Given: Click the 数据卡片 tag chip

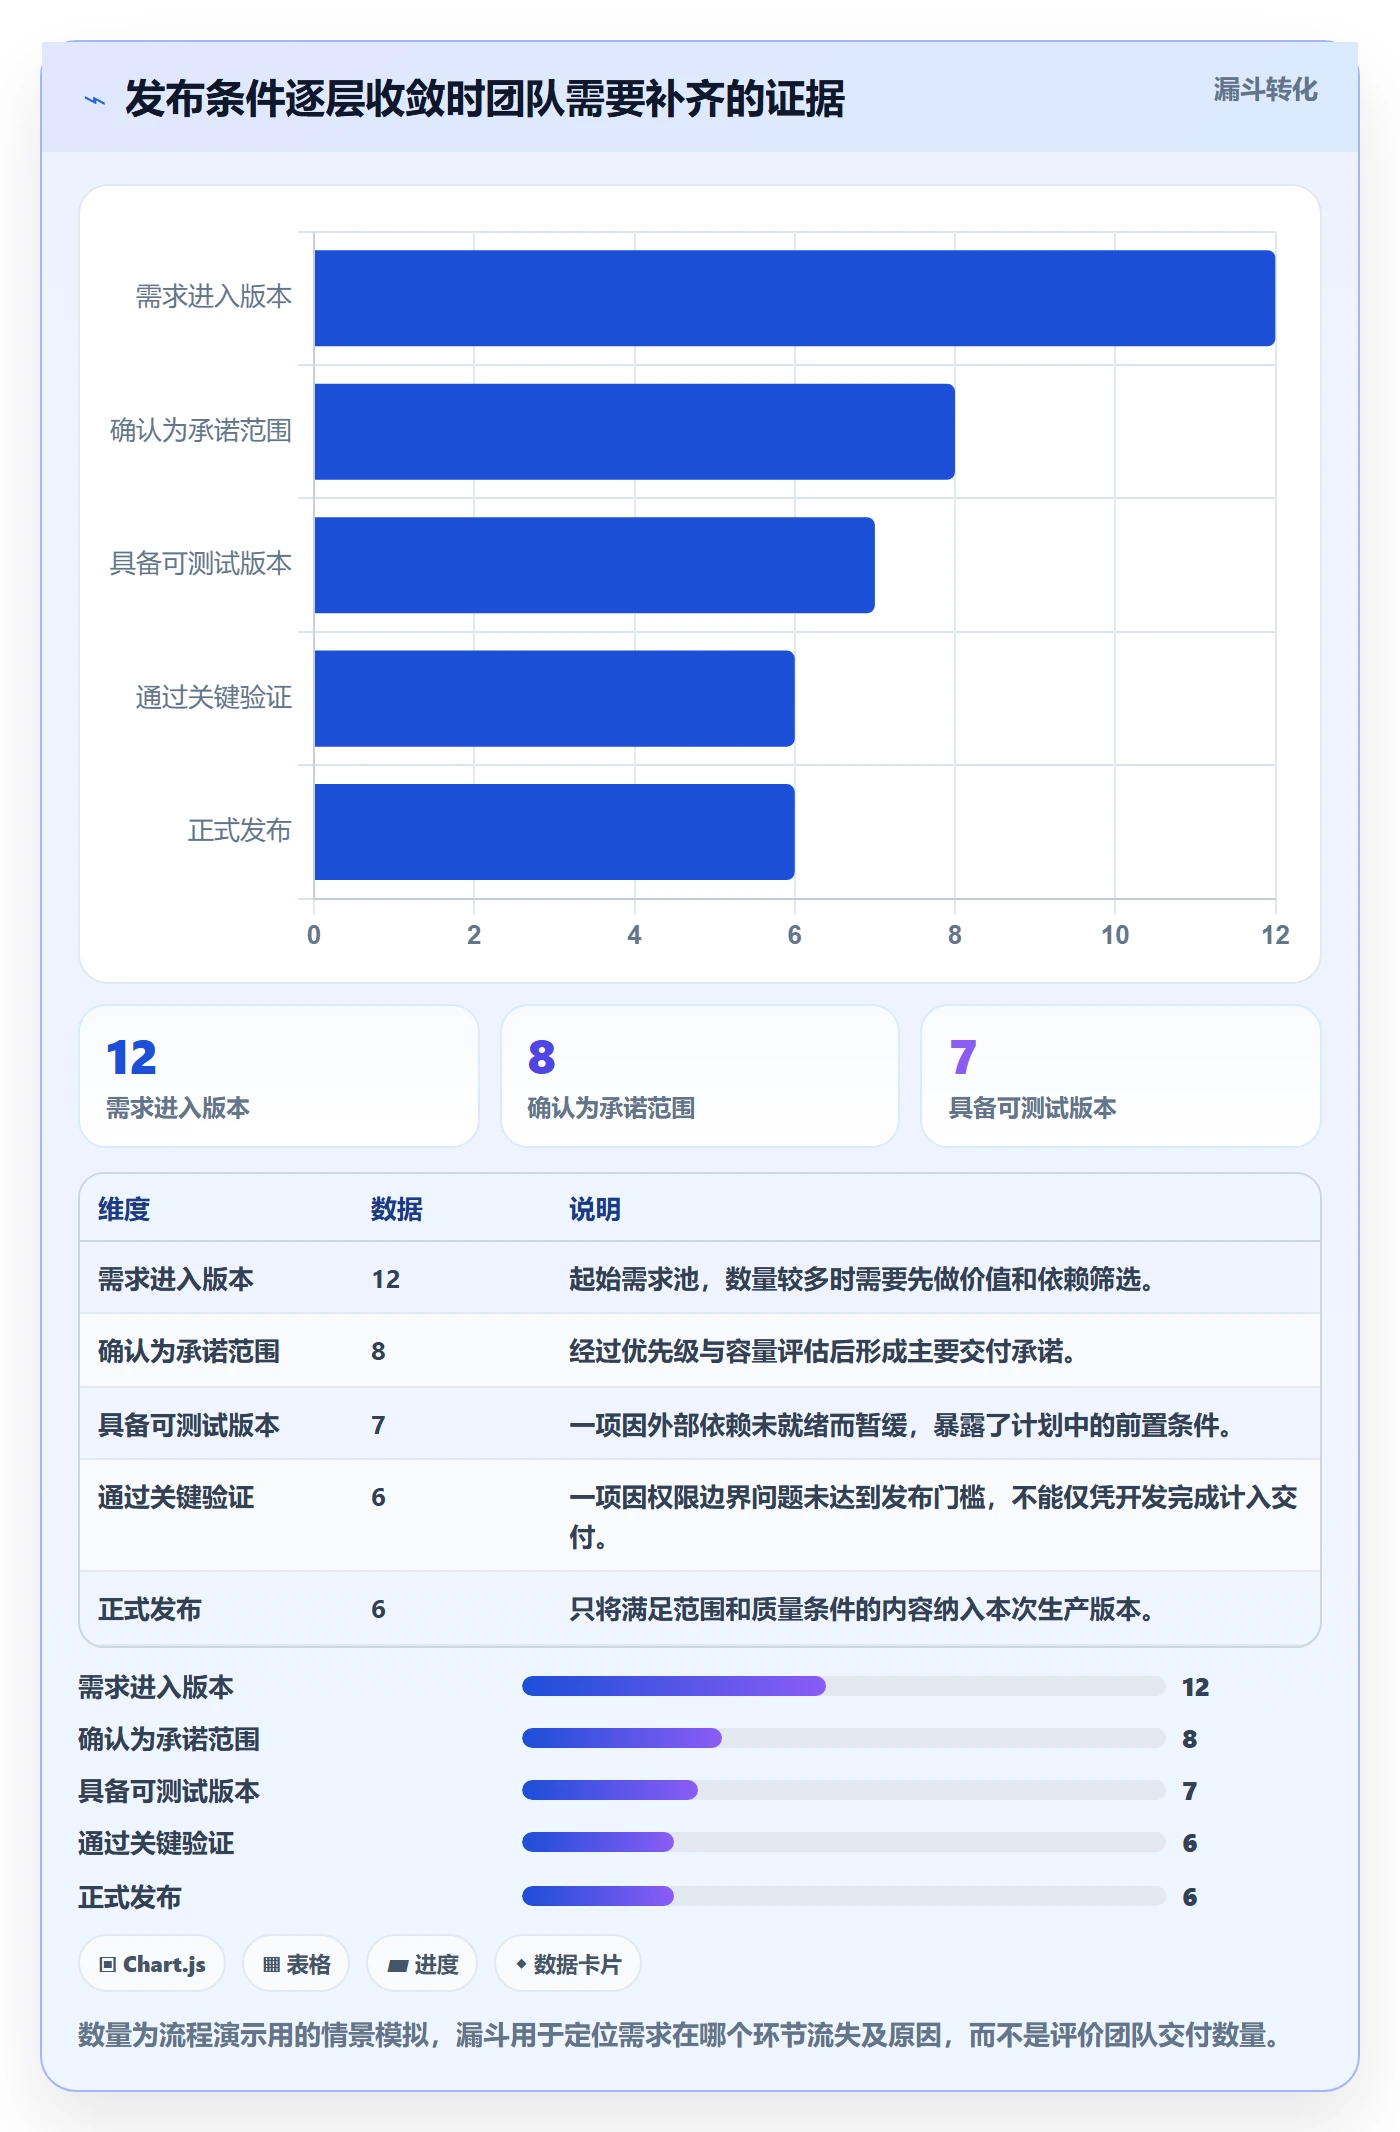Looking at the screenshot, I should [568, 1964].
